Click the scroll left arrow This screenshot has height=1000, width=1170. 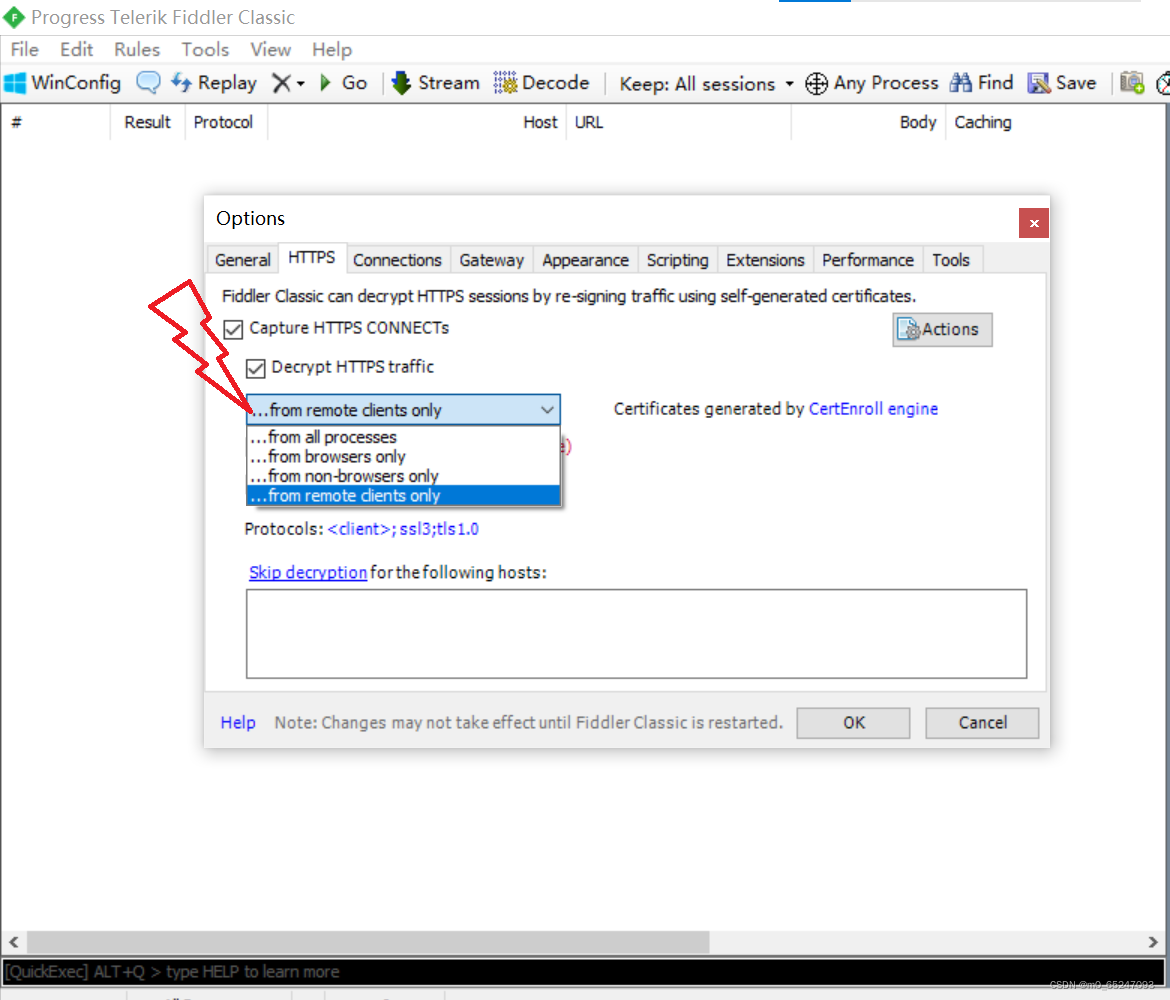(13, 942)
